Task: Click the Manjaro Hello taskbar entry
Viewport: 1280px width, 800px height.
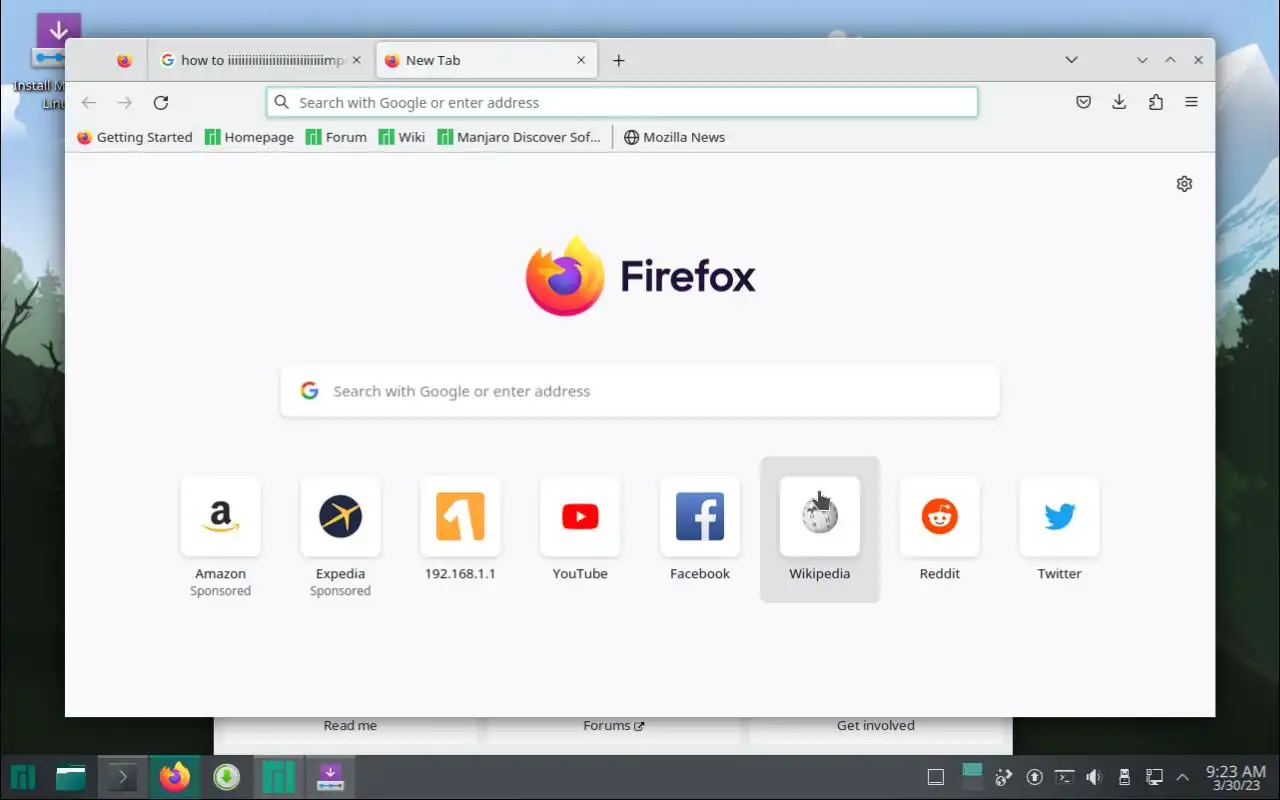Action: click(278, 776)
